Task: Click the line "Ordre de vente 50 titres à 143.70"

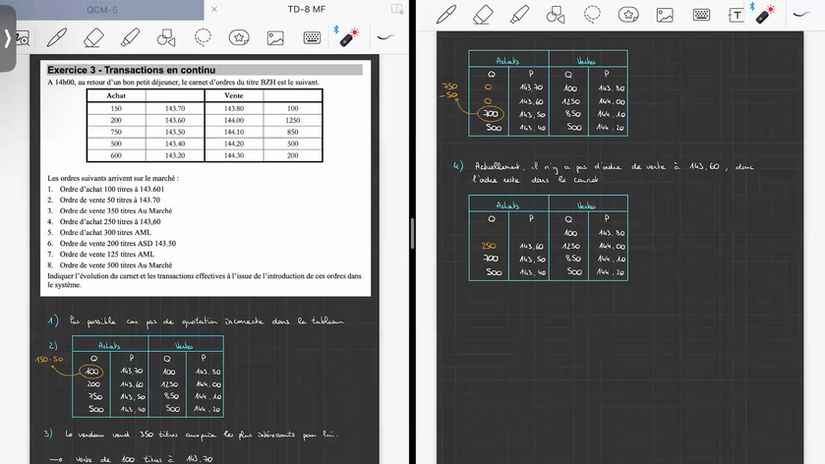Action: 109,200
